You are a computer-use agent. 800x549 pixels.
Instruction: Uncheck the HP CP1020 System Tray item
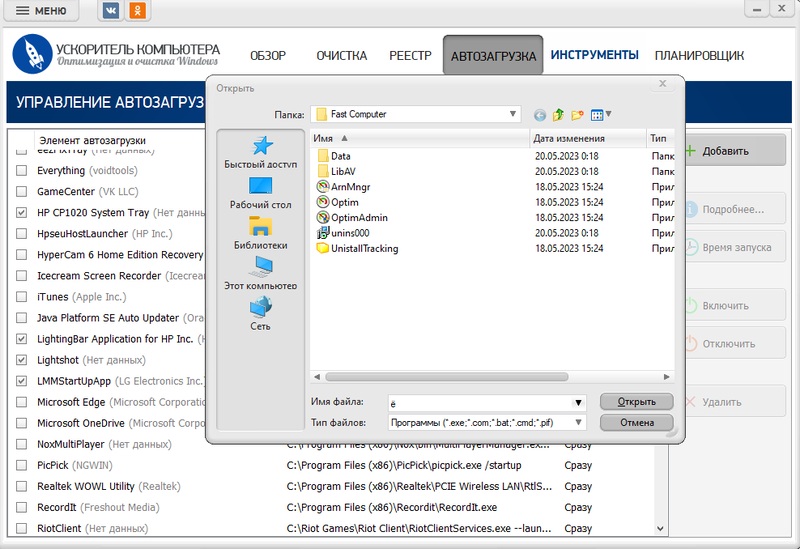click(22, 213)
